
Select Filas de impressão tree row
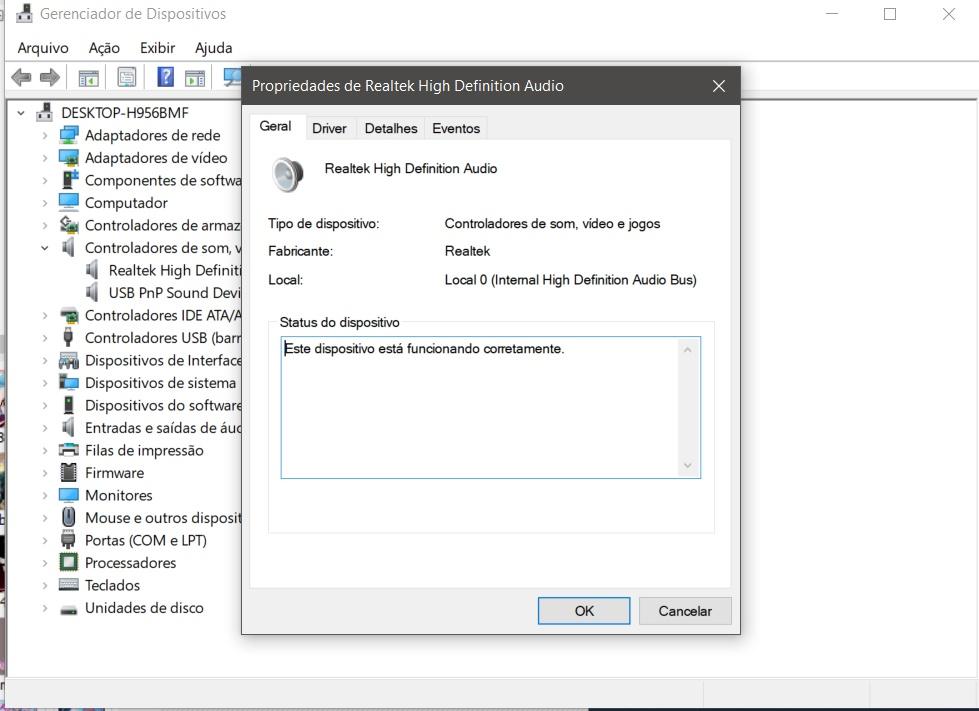pos(144,450)
